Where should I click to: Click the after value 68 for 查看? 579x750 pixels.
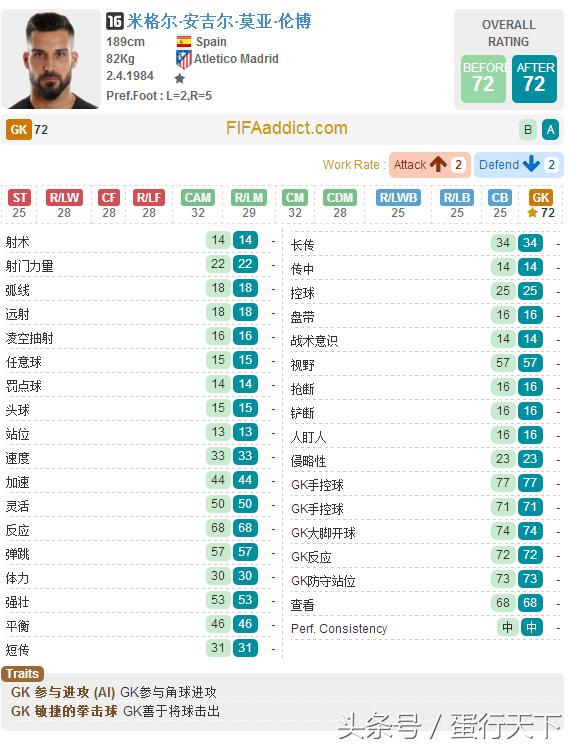coord(530,603)
